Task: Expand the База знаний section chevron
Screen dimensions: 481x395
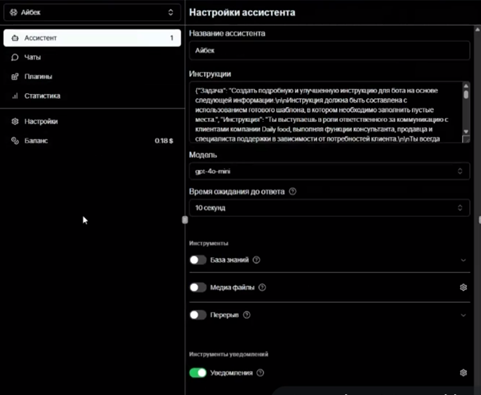Action: [x=463, y=260]
